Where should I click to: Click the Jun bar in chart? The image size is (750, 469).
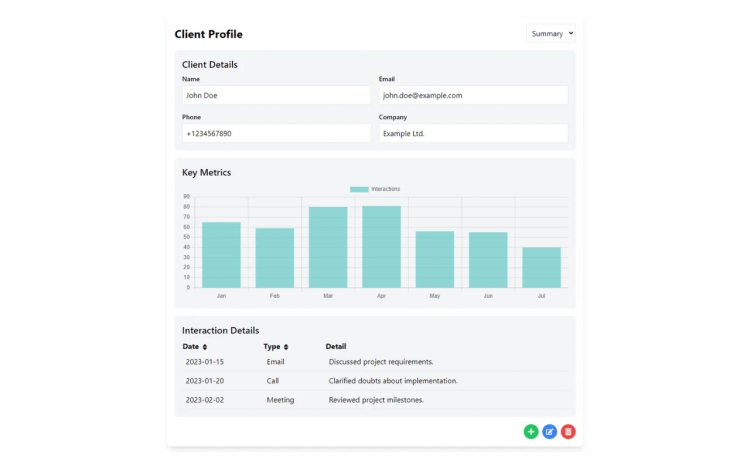pyautogui.click(x=488, y=260)
